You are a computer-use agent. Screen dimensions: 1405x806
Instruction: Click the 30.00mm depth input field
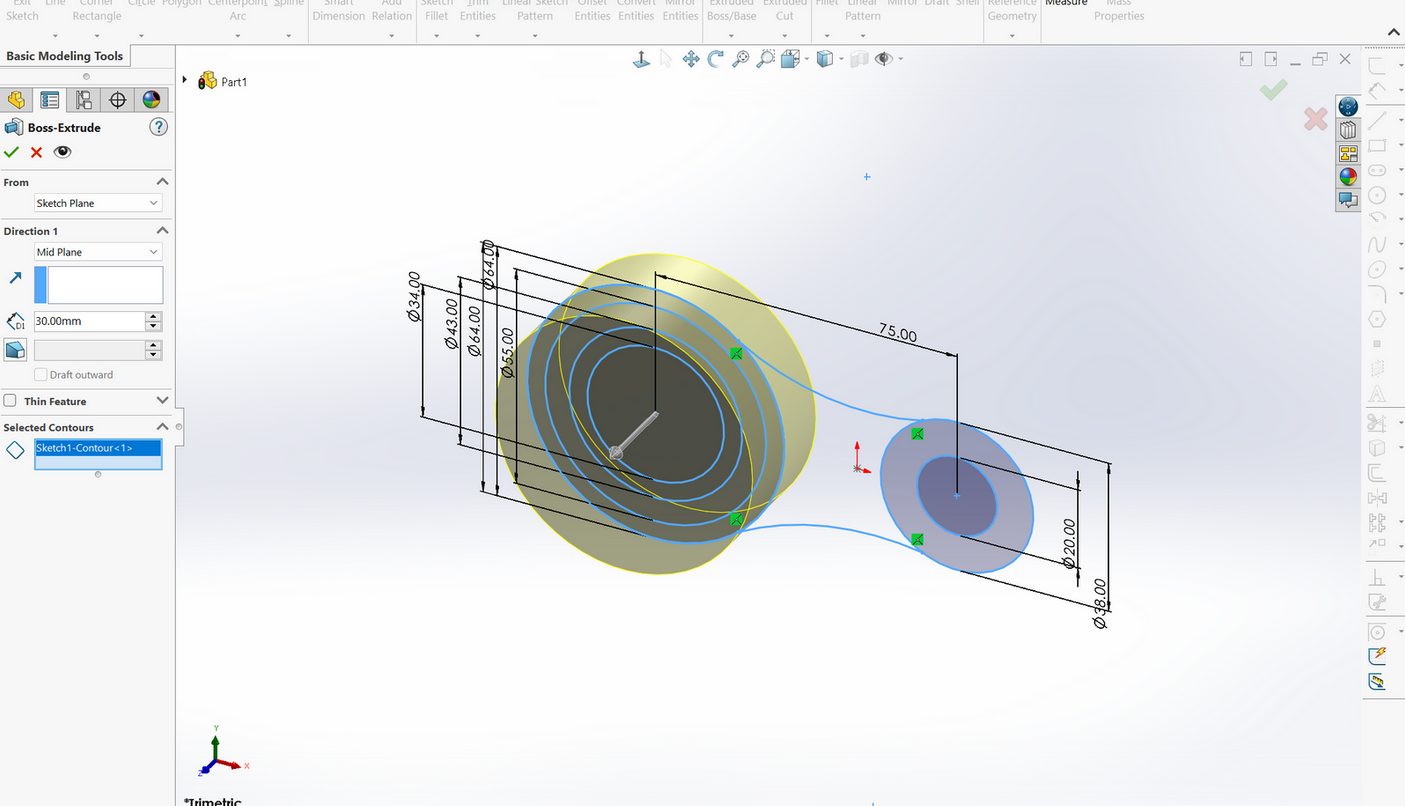coord(90,322)
